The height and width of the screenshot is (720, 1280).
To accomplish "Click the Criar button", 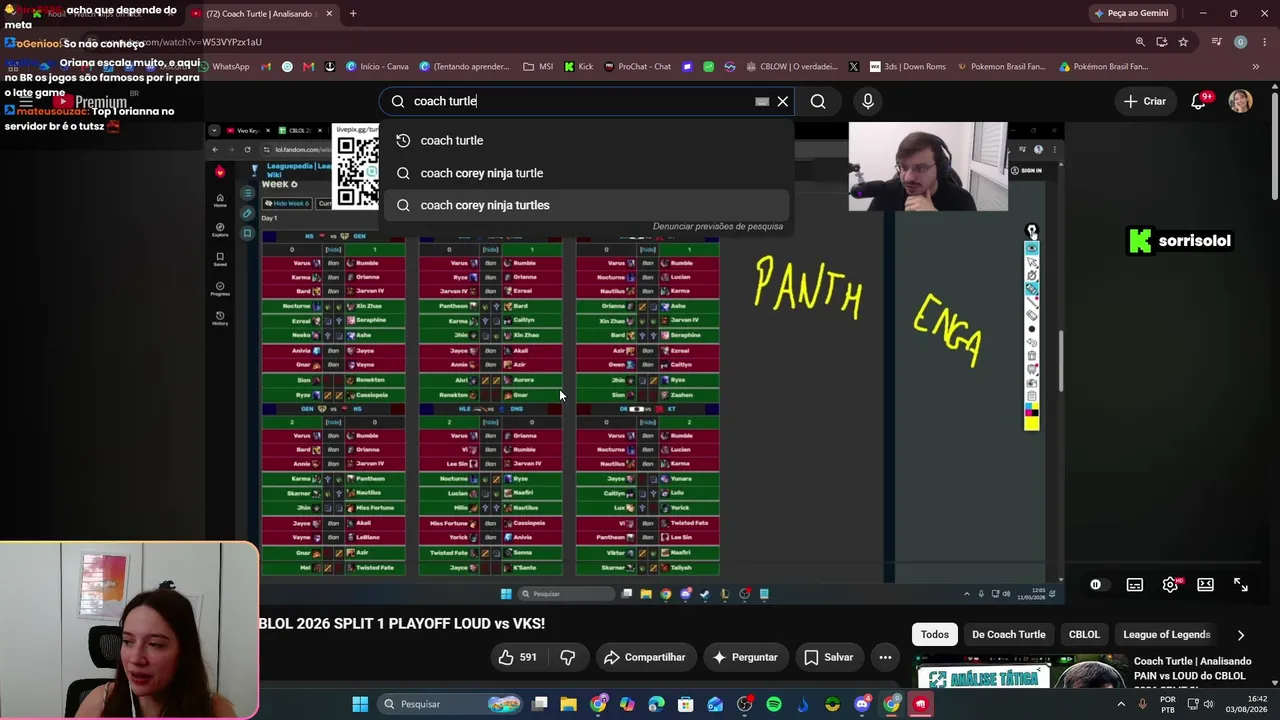I will point(1145,101).
